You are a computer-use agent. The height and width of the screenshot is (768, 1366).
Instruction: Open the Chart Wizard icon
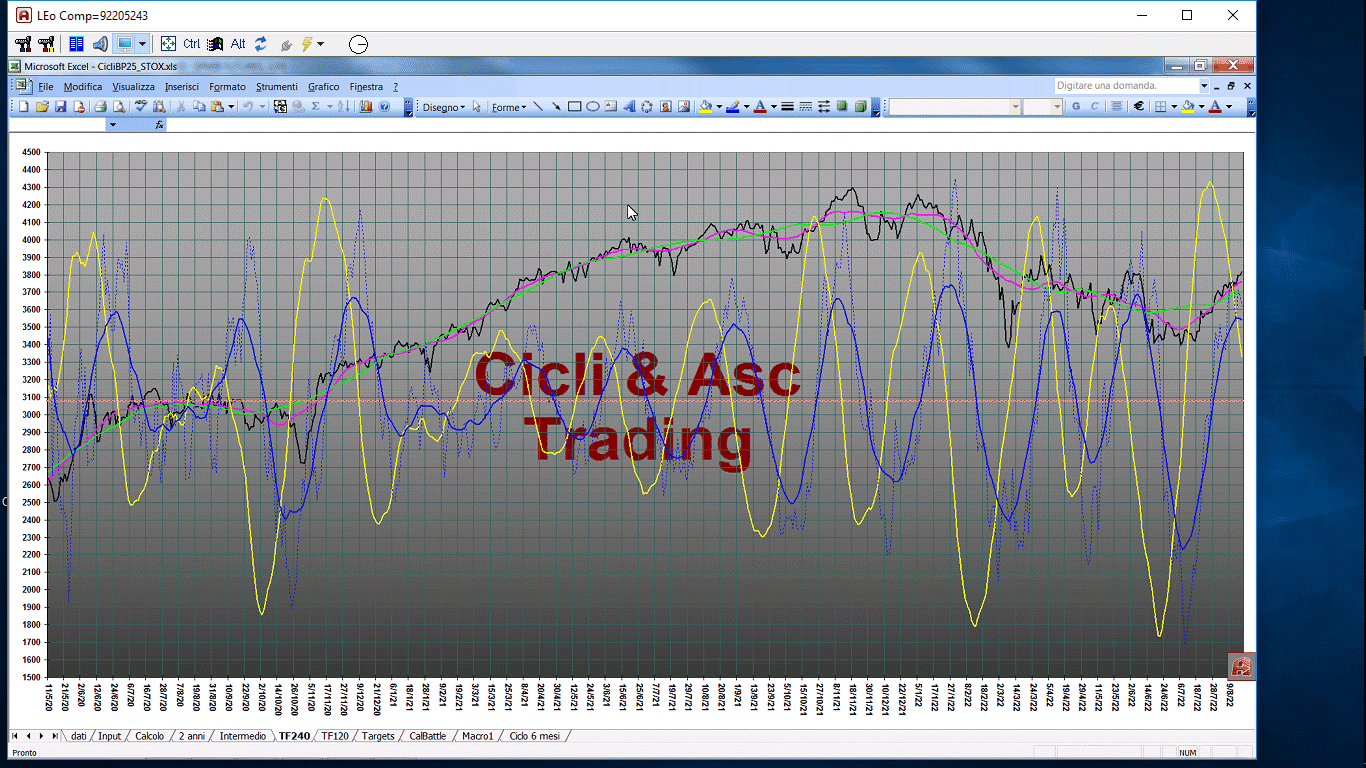coord(366,106)
